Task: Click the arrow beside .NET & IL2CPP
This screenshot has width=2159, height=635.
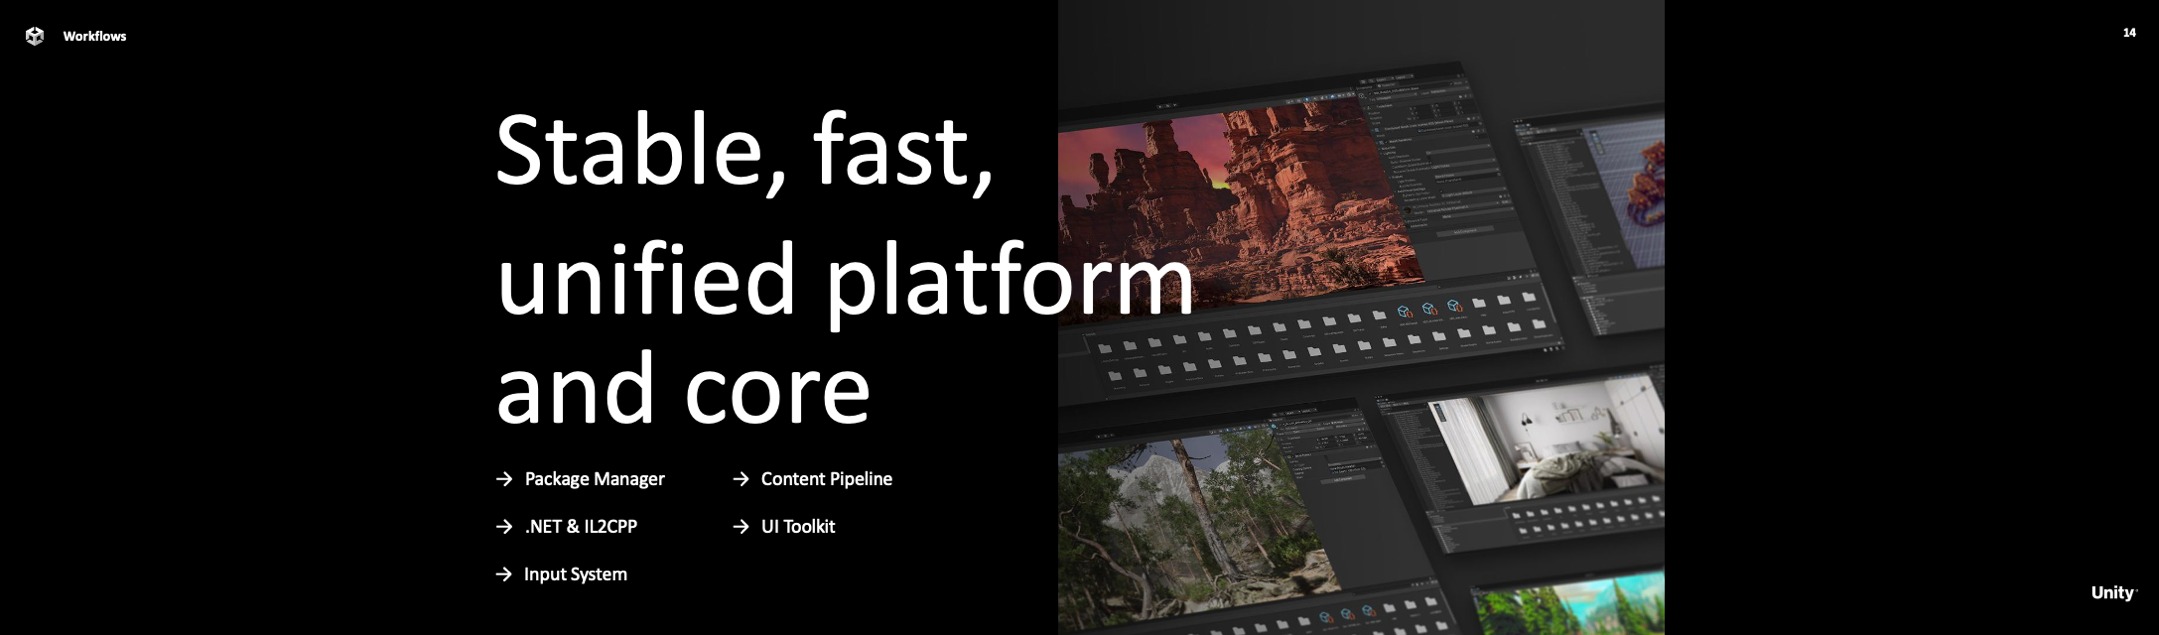Action: pos(504,526)
